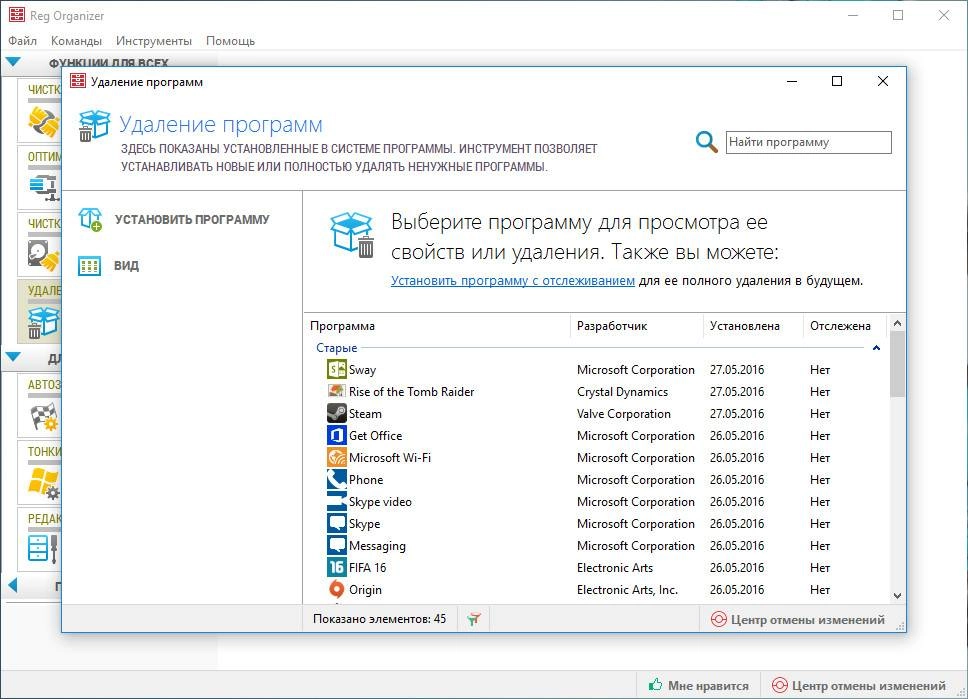Click the Найти программу search field
The image size is (968, 699).
(809, 143)
